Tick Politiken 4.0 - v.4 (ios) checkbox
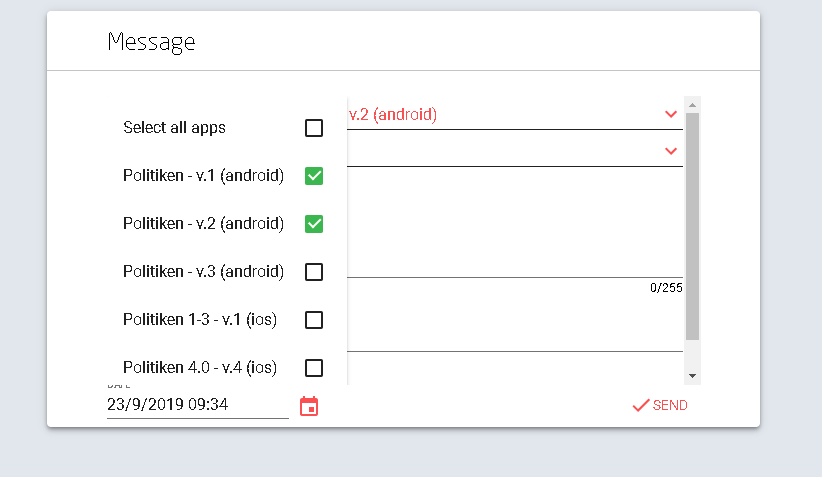 click(x=314, y=368)
